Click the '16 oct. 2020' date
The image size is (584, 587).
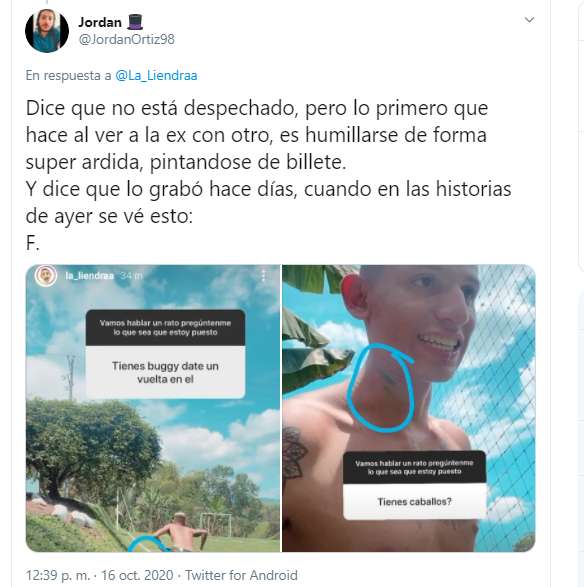click(x=137, y=575)
